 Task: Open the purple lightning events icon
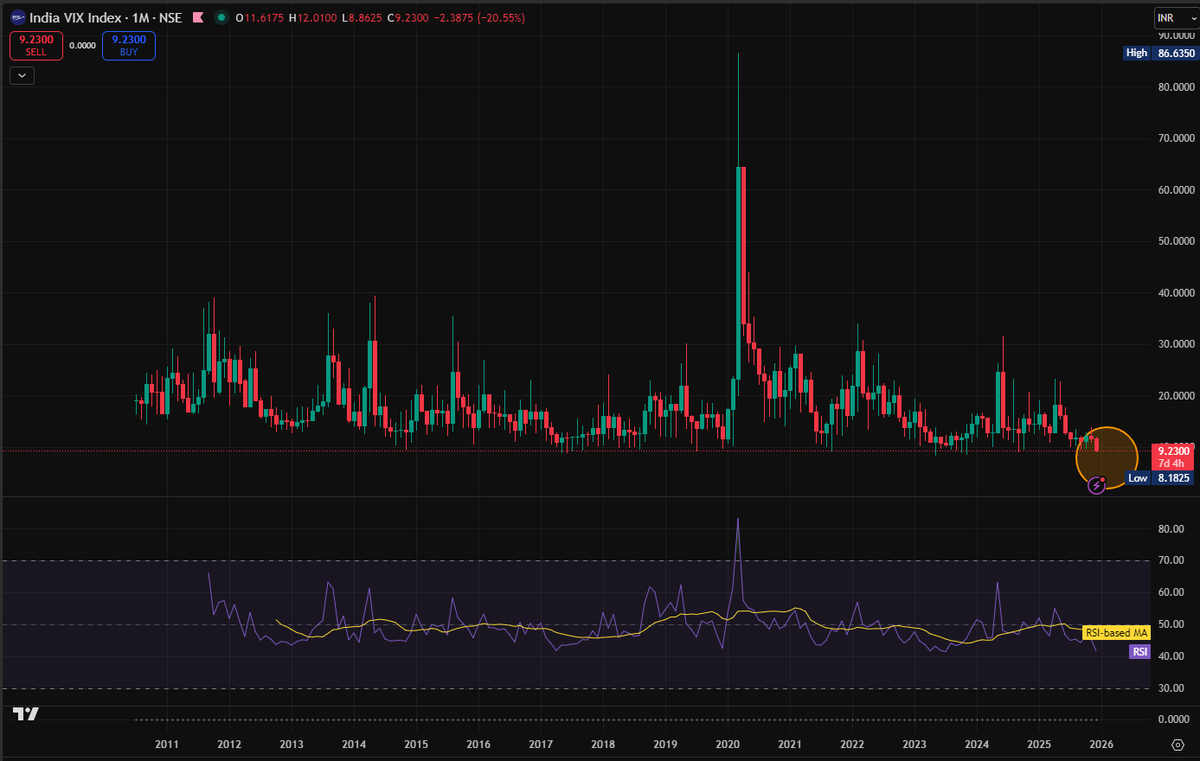[x=1096, y=485]
